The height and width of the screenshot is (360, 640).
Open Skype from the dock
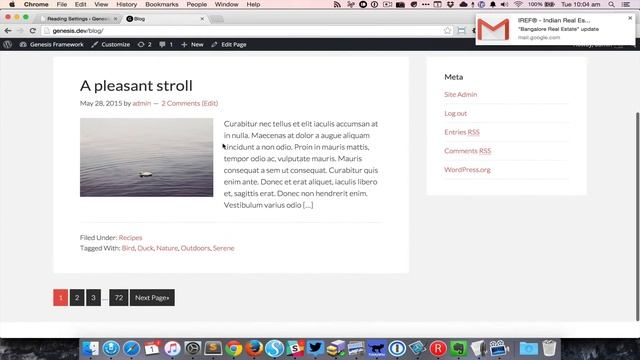tap(274, 348)
